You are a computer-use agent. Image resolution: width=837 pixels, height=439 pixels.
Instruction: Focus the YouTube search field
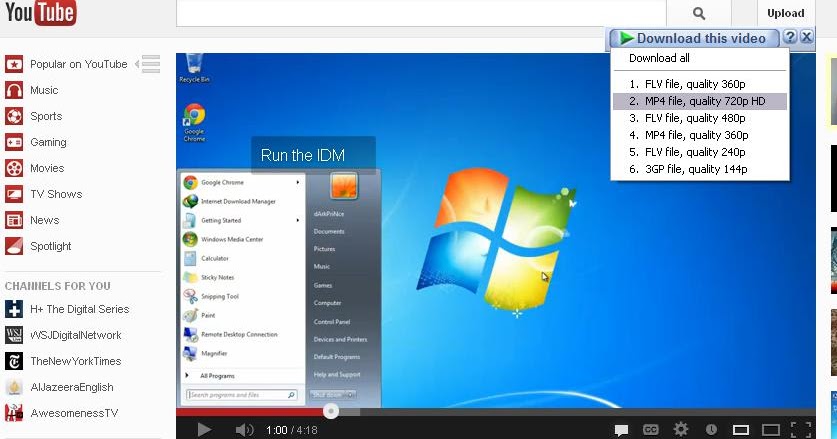tap(421, 13)
